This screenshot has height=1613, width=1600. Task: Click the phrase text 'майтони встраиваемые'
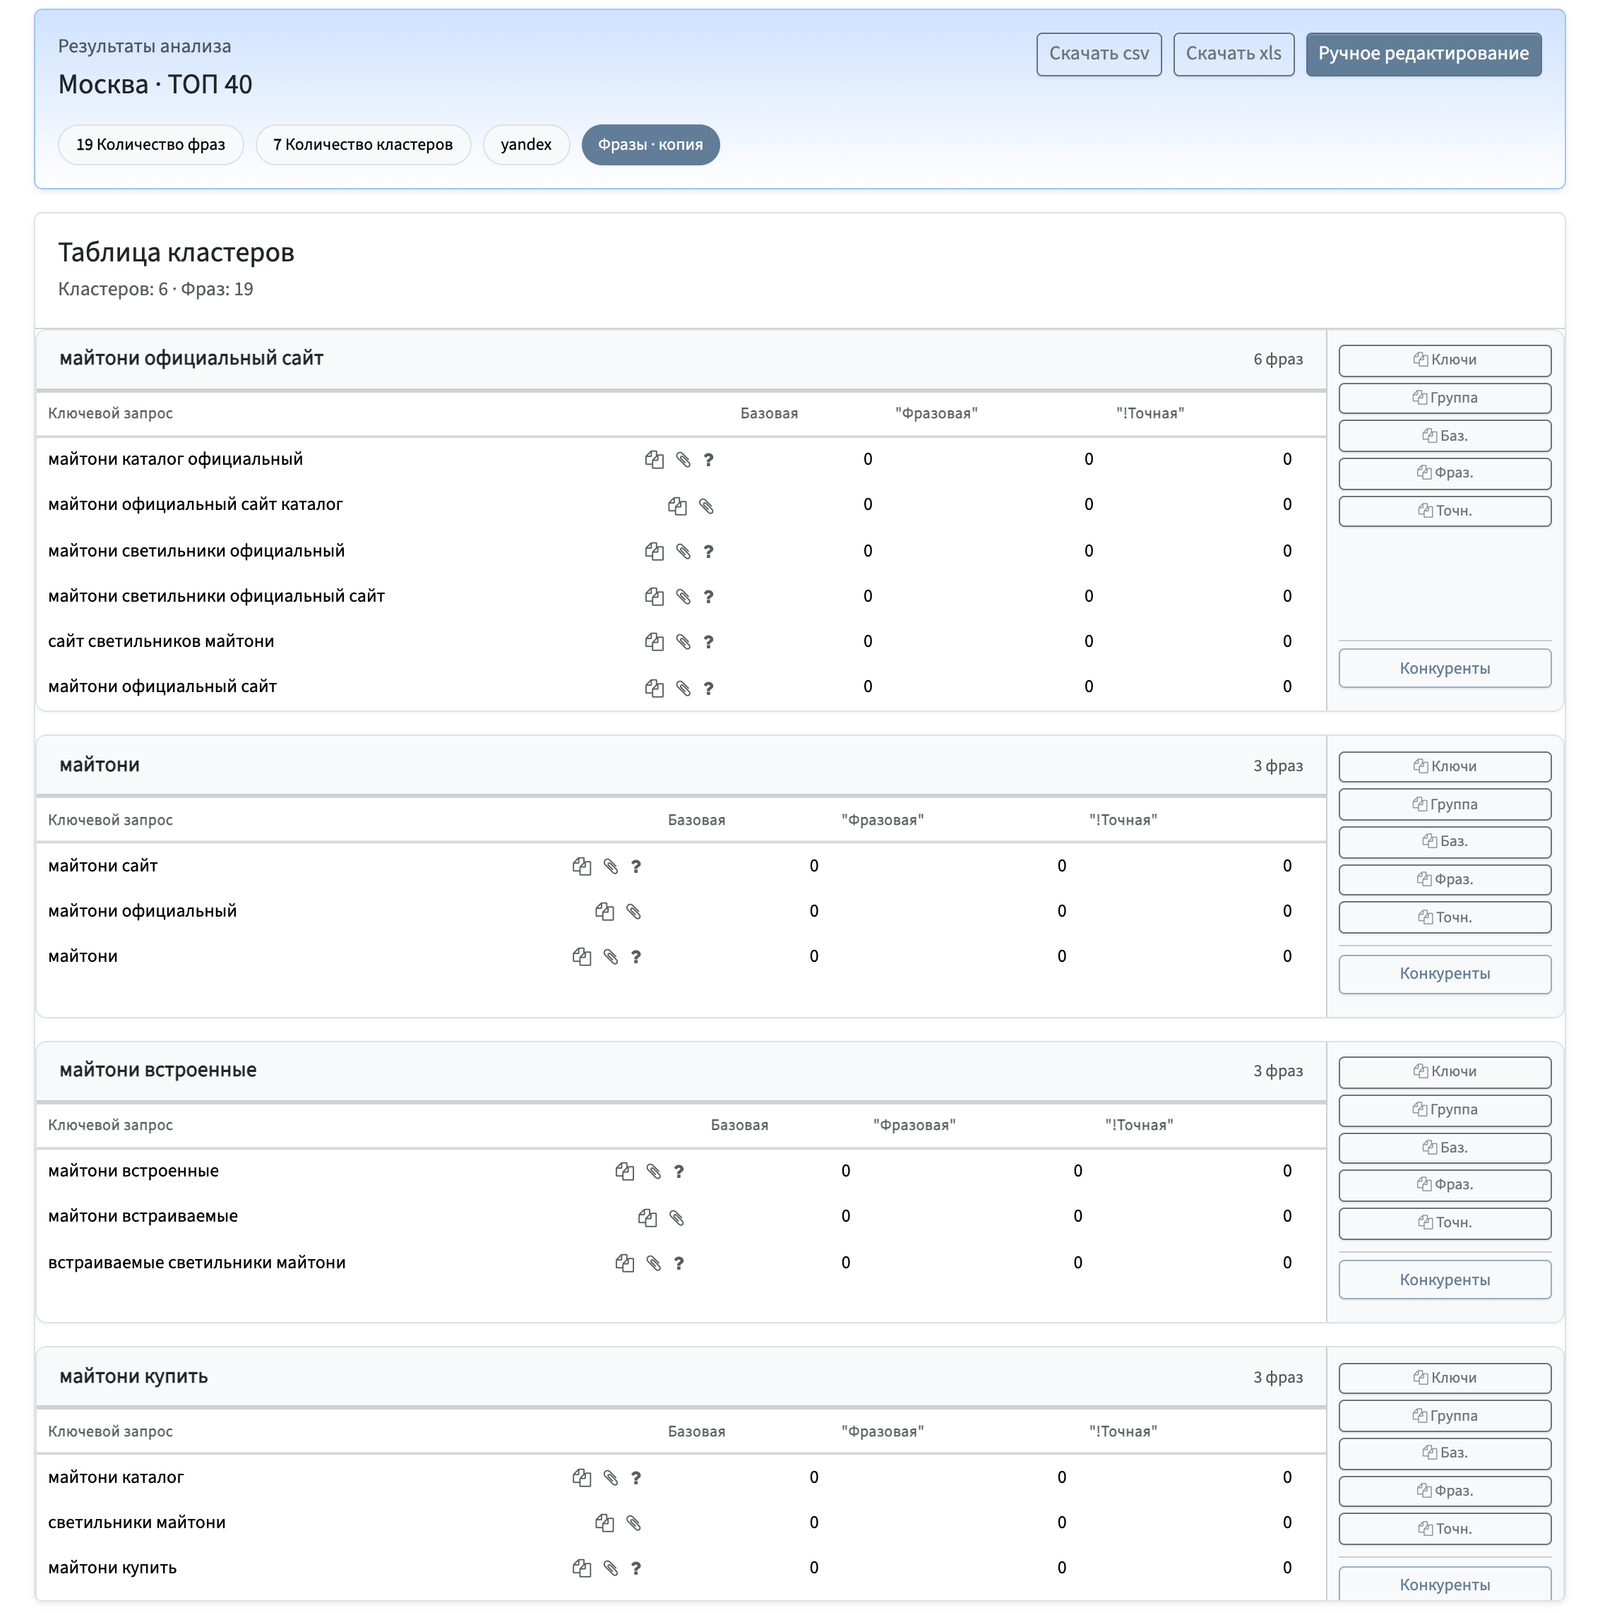click(x=143, y=1217)
